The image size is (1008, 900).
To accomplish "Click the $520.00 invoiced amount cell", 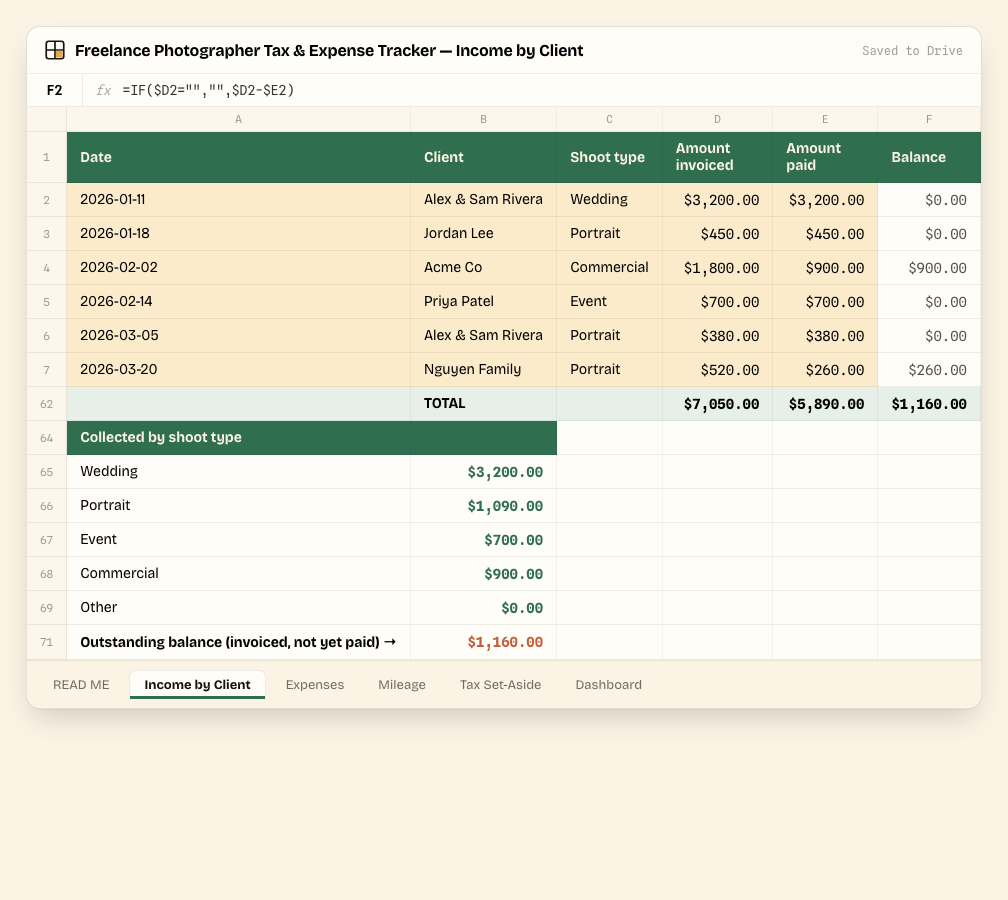I will 717,370.
